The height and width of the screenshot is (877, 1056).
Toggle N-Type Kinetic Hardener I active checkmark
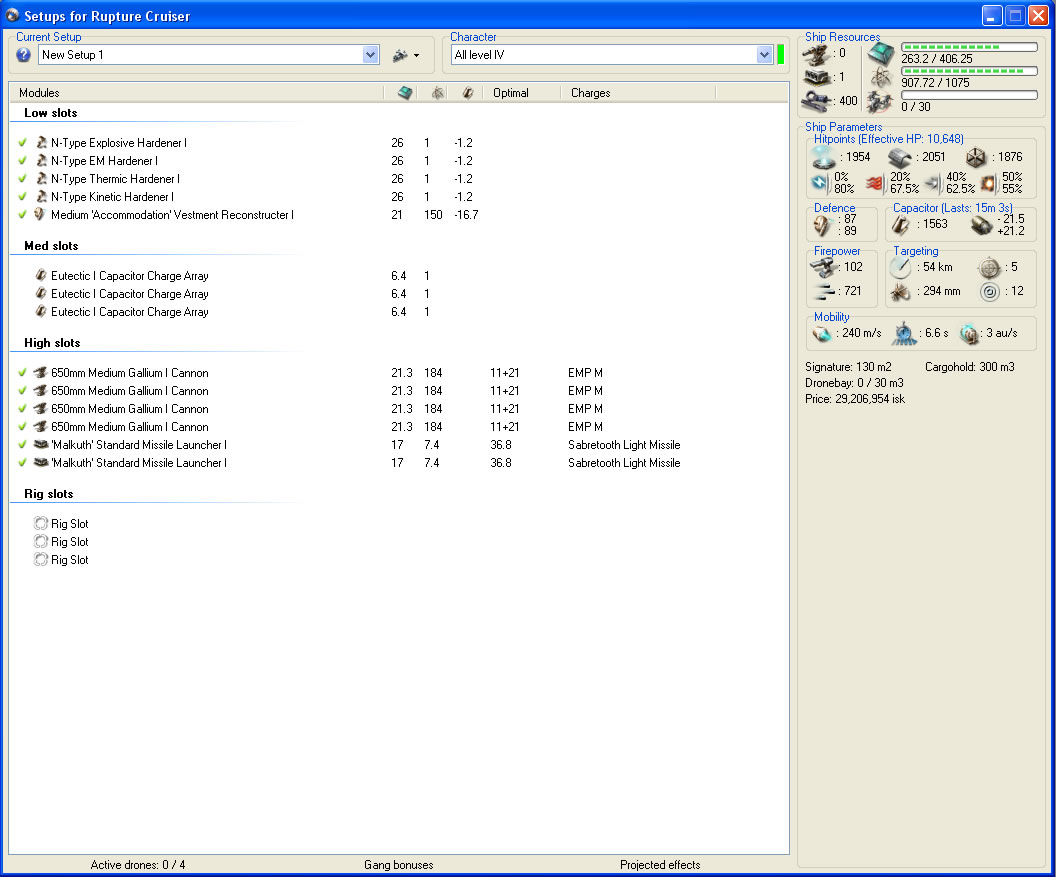pos(22,197)
